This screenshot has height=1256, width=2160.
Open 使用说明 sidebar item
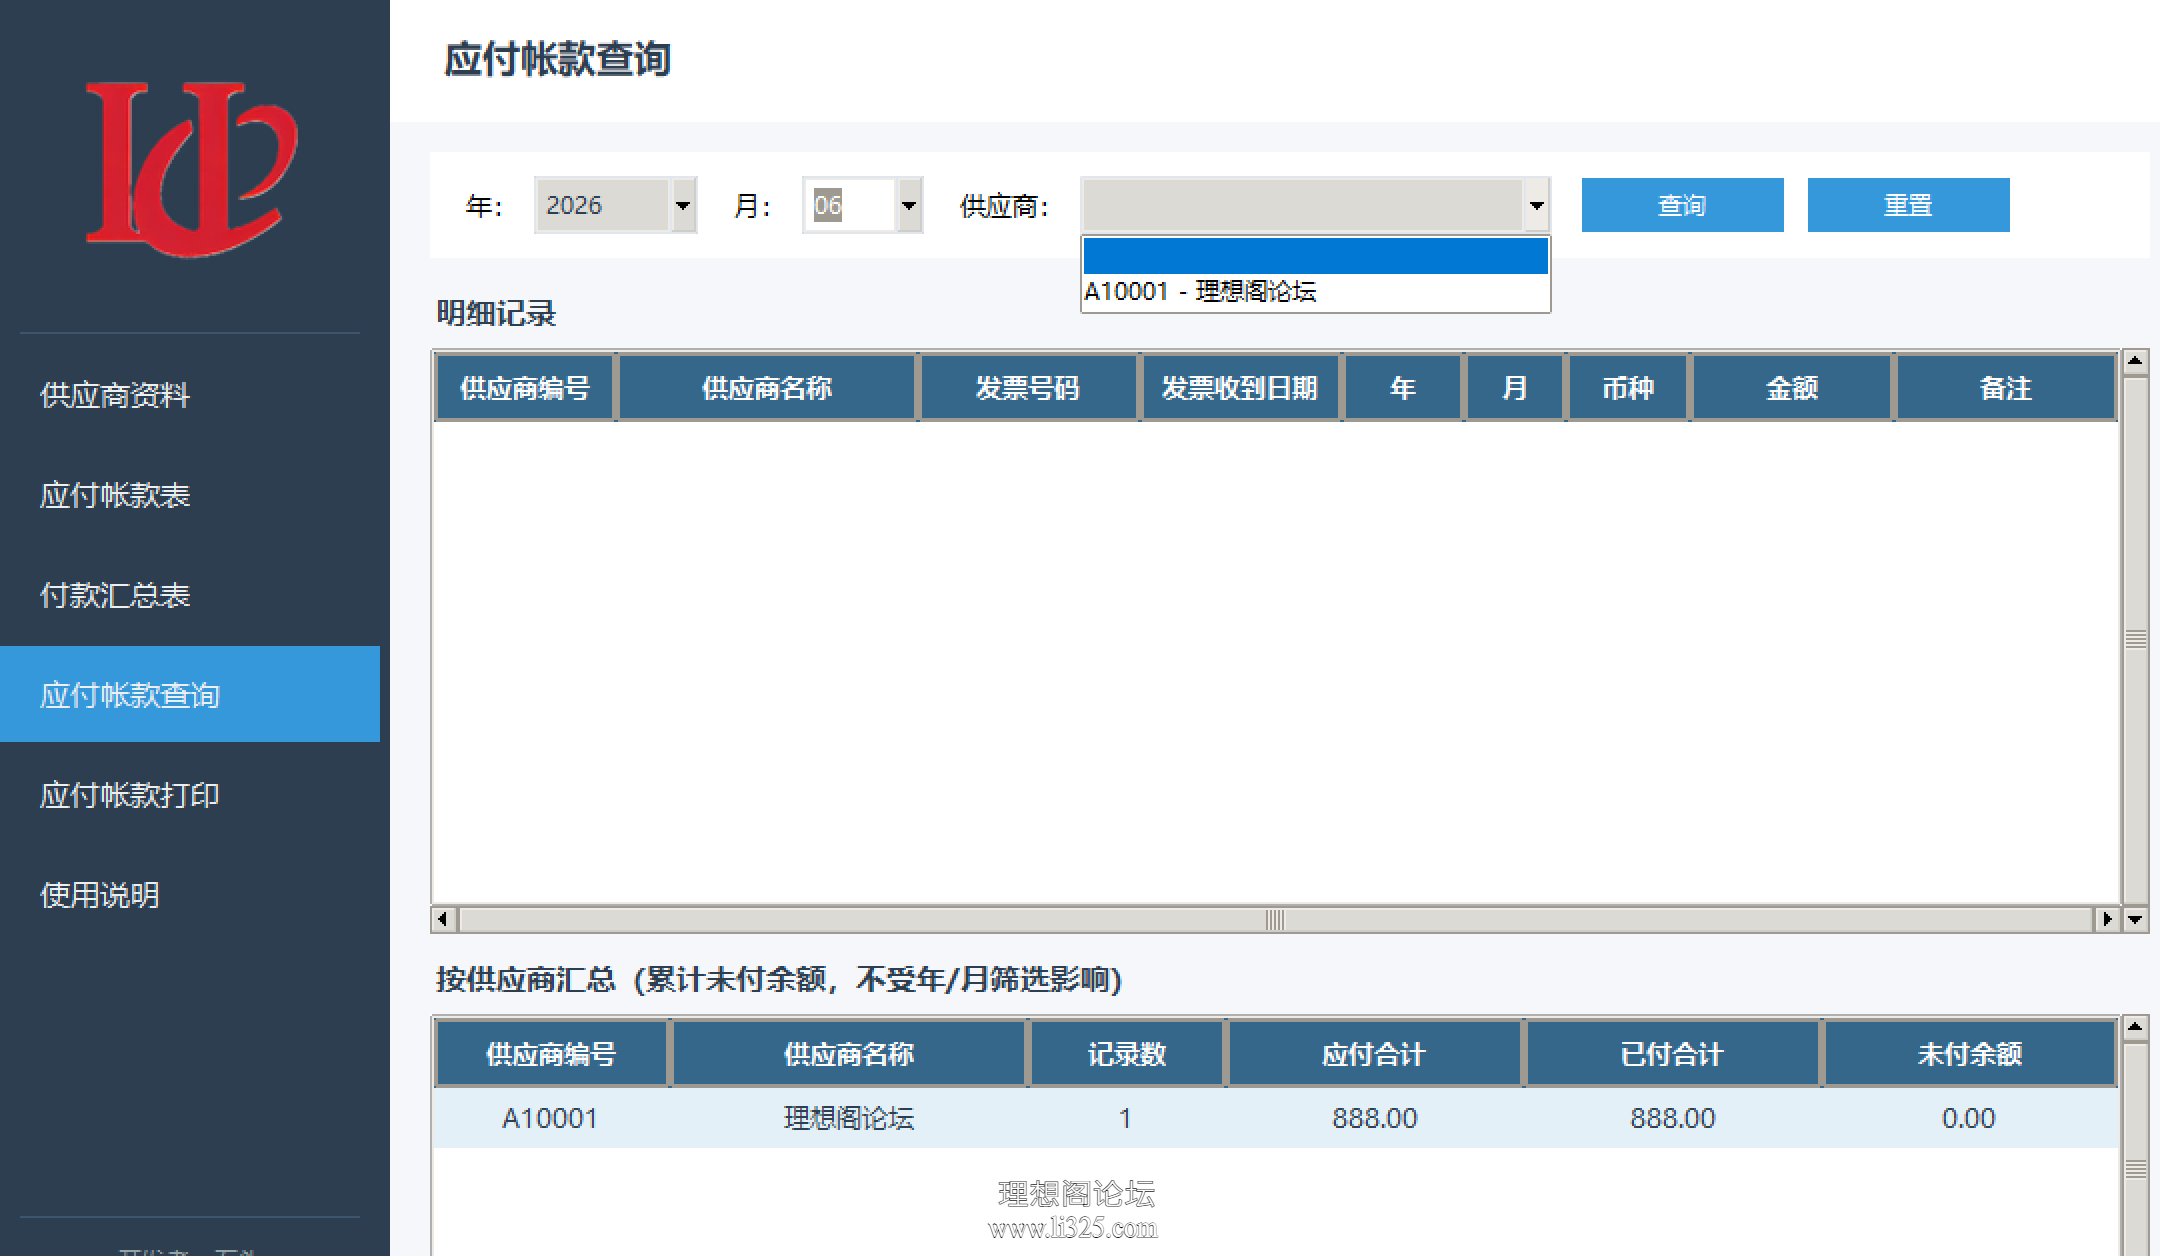pos(190,895)
